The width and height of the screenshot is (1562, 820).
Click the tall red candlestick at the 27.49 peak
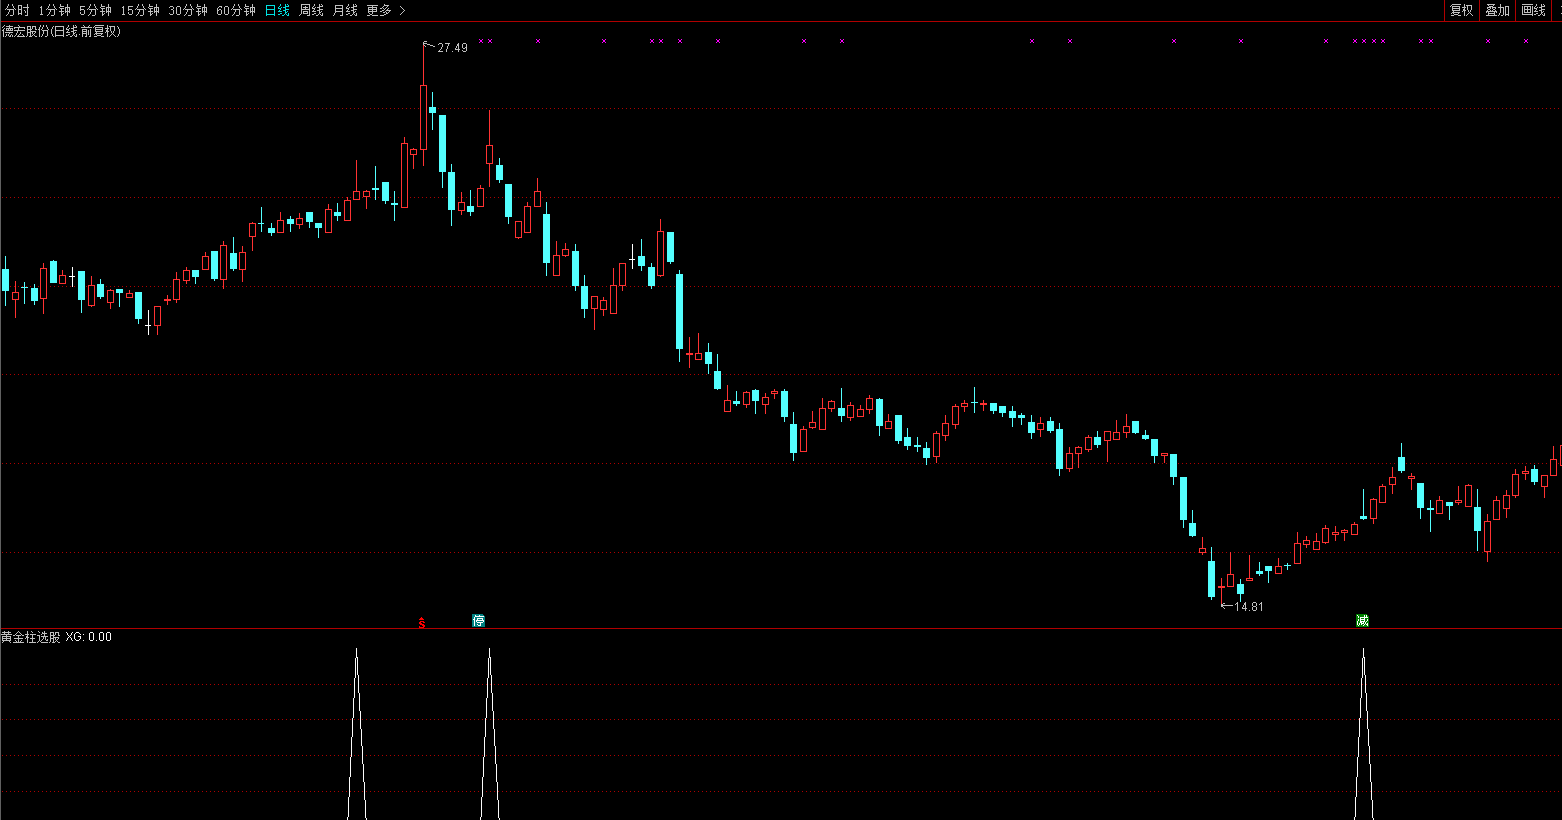click(x=423, y=117)
